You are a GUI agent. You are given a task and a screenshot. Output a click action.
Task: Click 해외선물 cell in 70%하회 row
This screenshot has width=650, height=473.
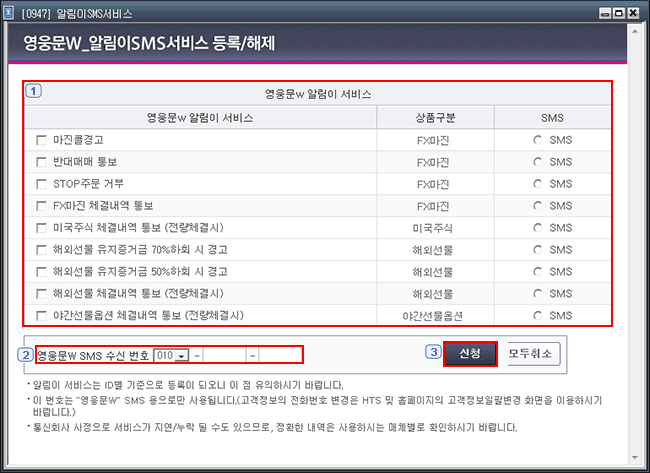[x=433, y=250]
